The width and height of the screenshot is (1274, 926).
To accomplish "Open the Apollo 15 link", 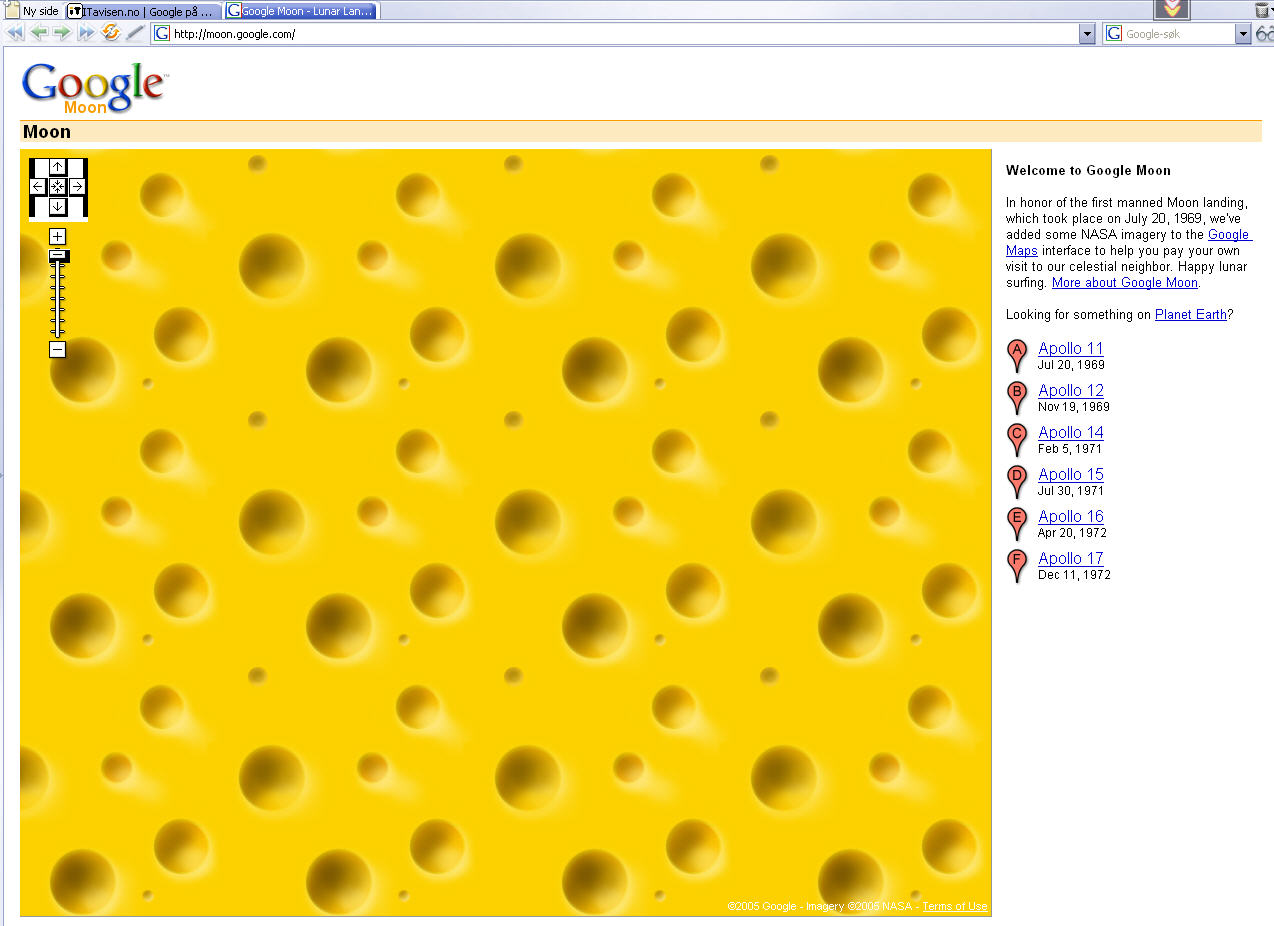I will [x=1071, y=474].
